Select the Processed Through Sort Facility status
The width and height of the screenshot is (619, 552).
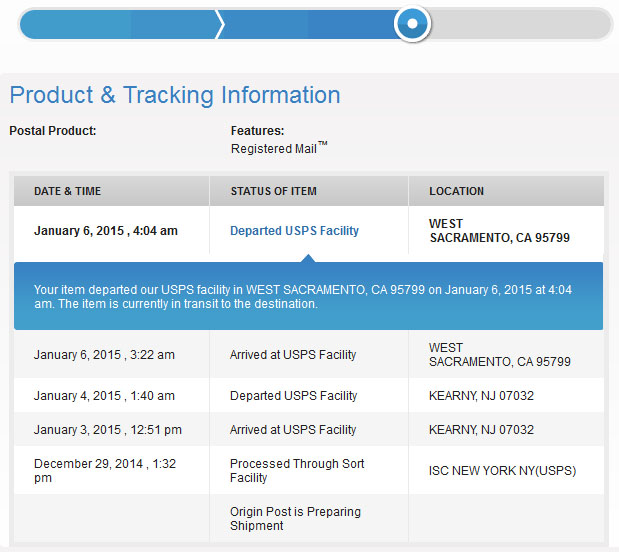point(297,470)
